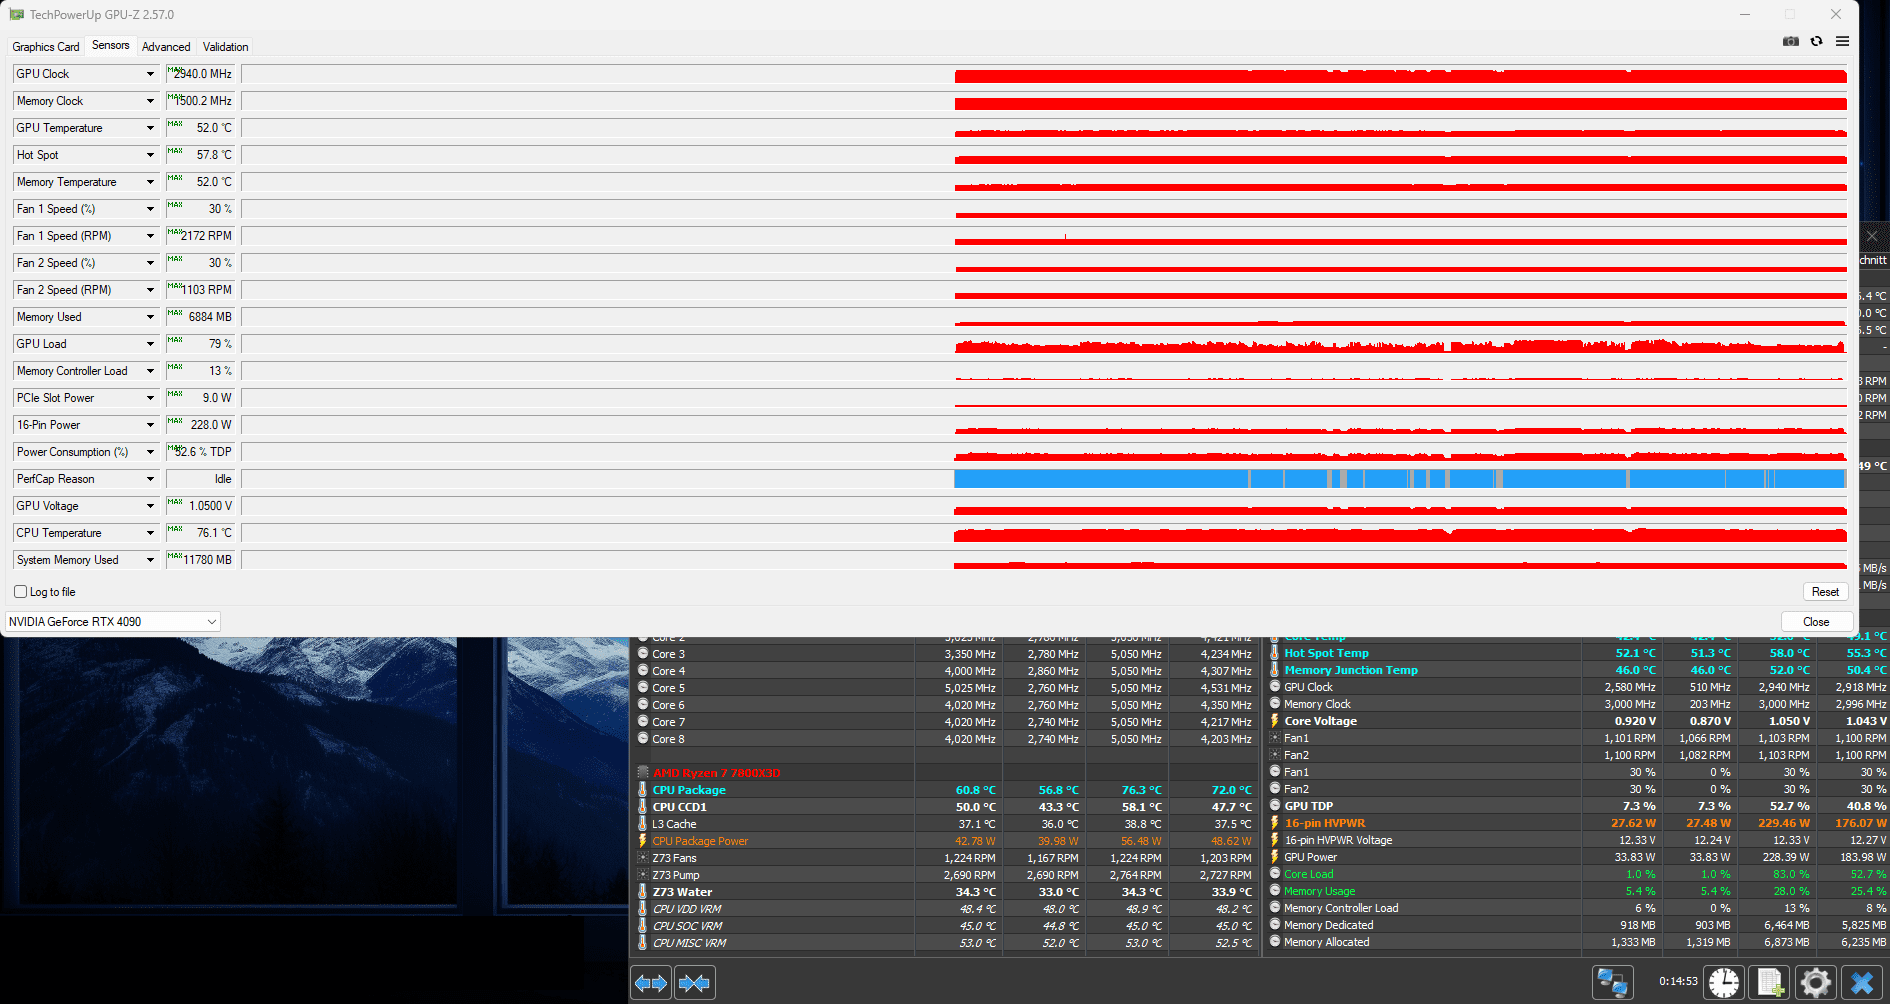The width and height of the screenshot is (1890, 1004).
Task: Click the GPU-Z refresh sensors icon
Action: (1816, 41)
